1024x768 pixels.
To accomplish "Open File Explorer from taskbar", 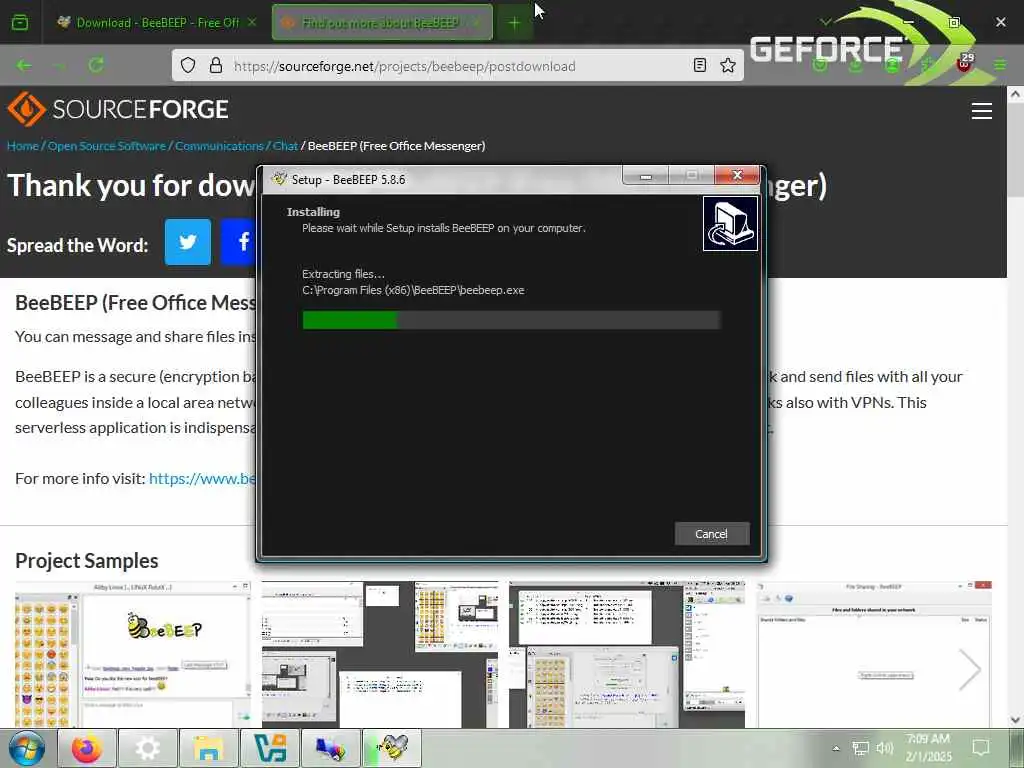I will click(208, 748).
